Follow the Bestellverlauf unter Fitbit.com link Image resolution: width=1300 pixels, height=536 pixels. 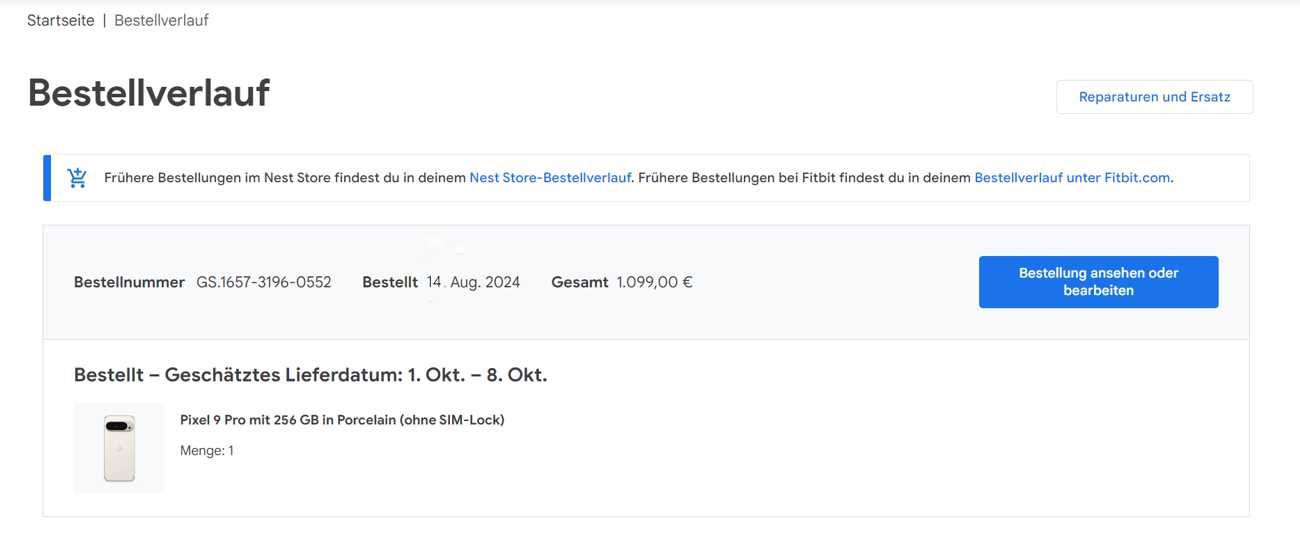(x=1072, y=178)
